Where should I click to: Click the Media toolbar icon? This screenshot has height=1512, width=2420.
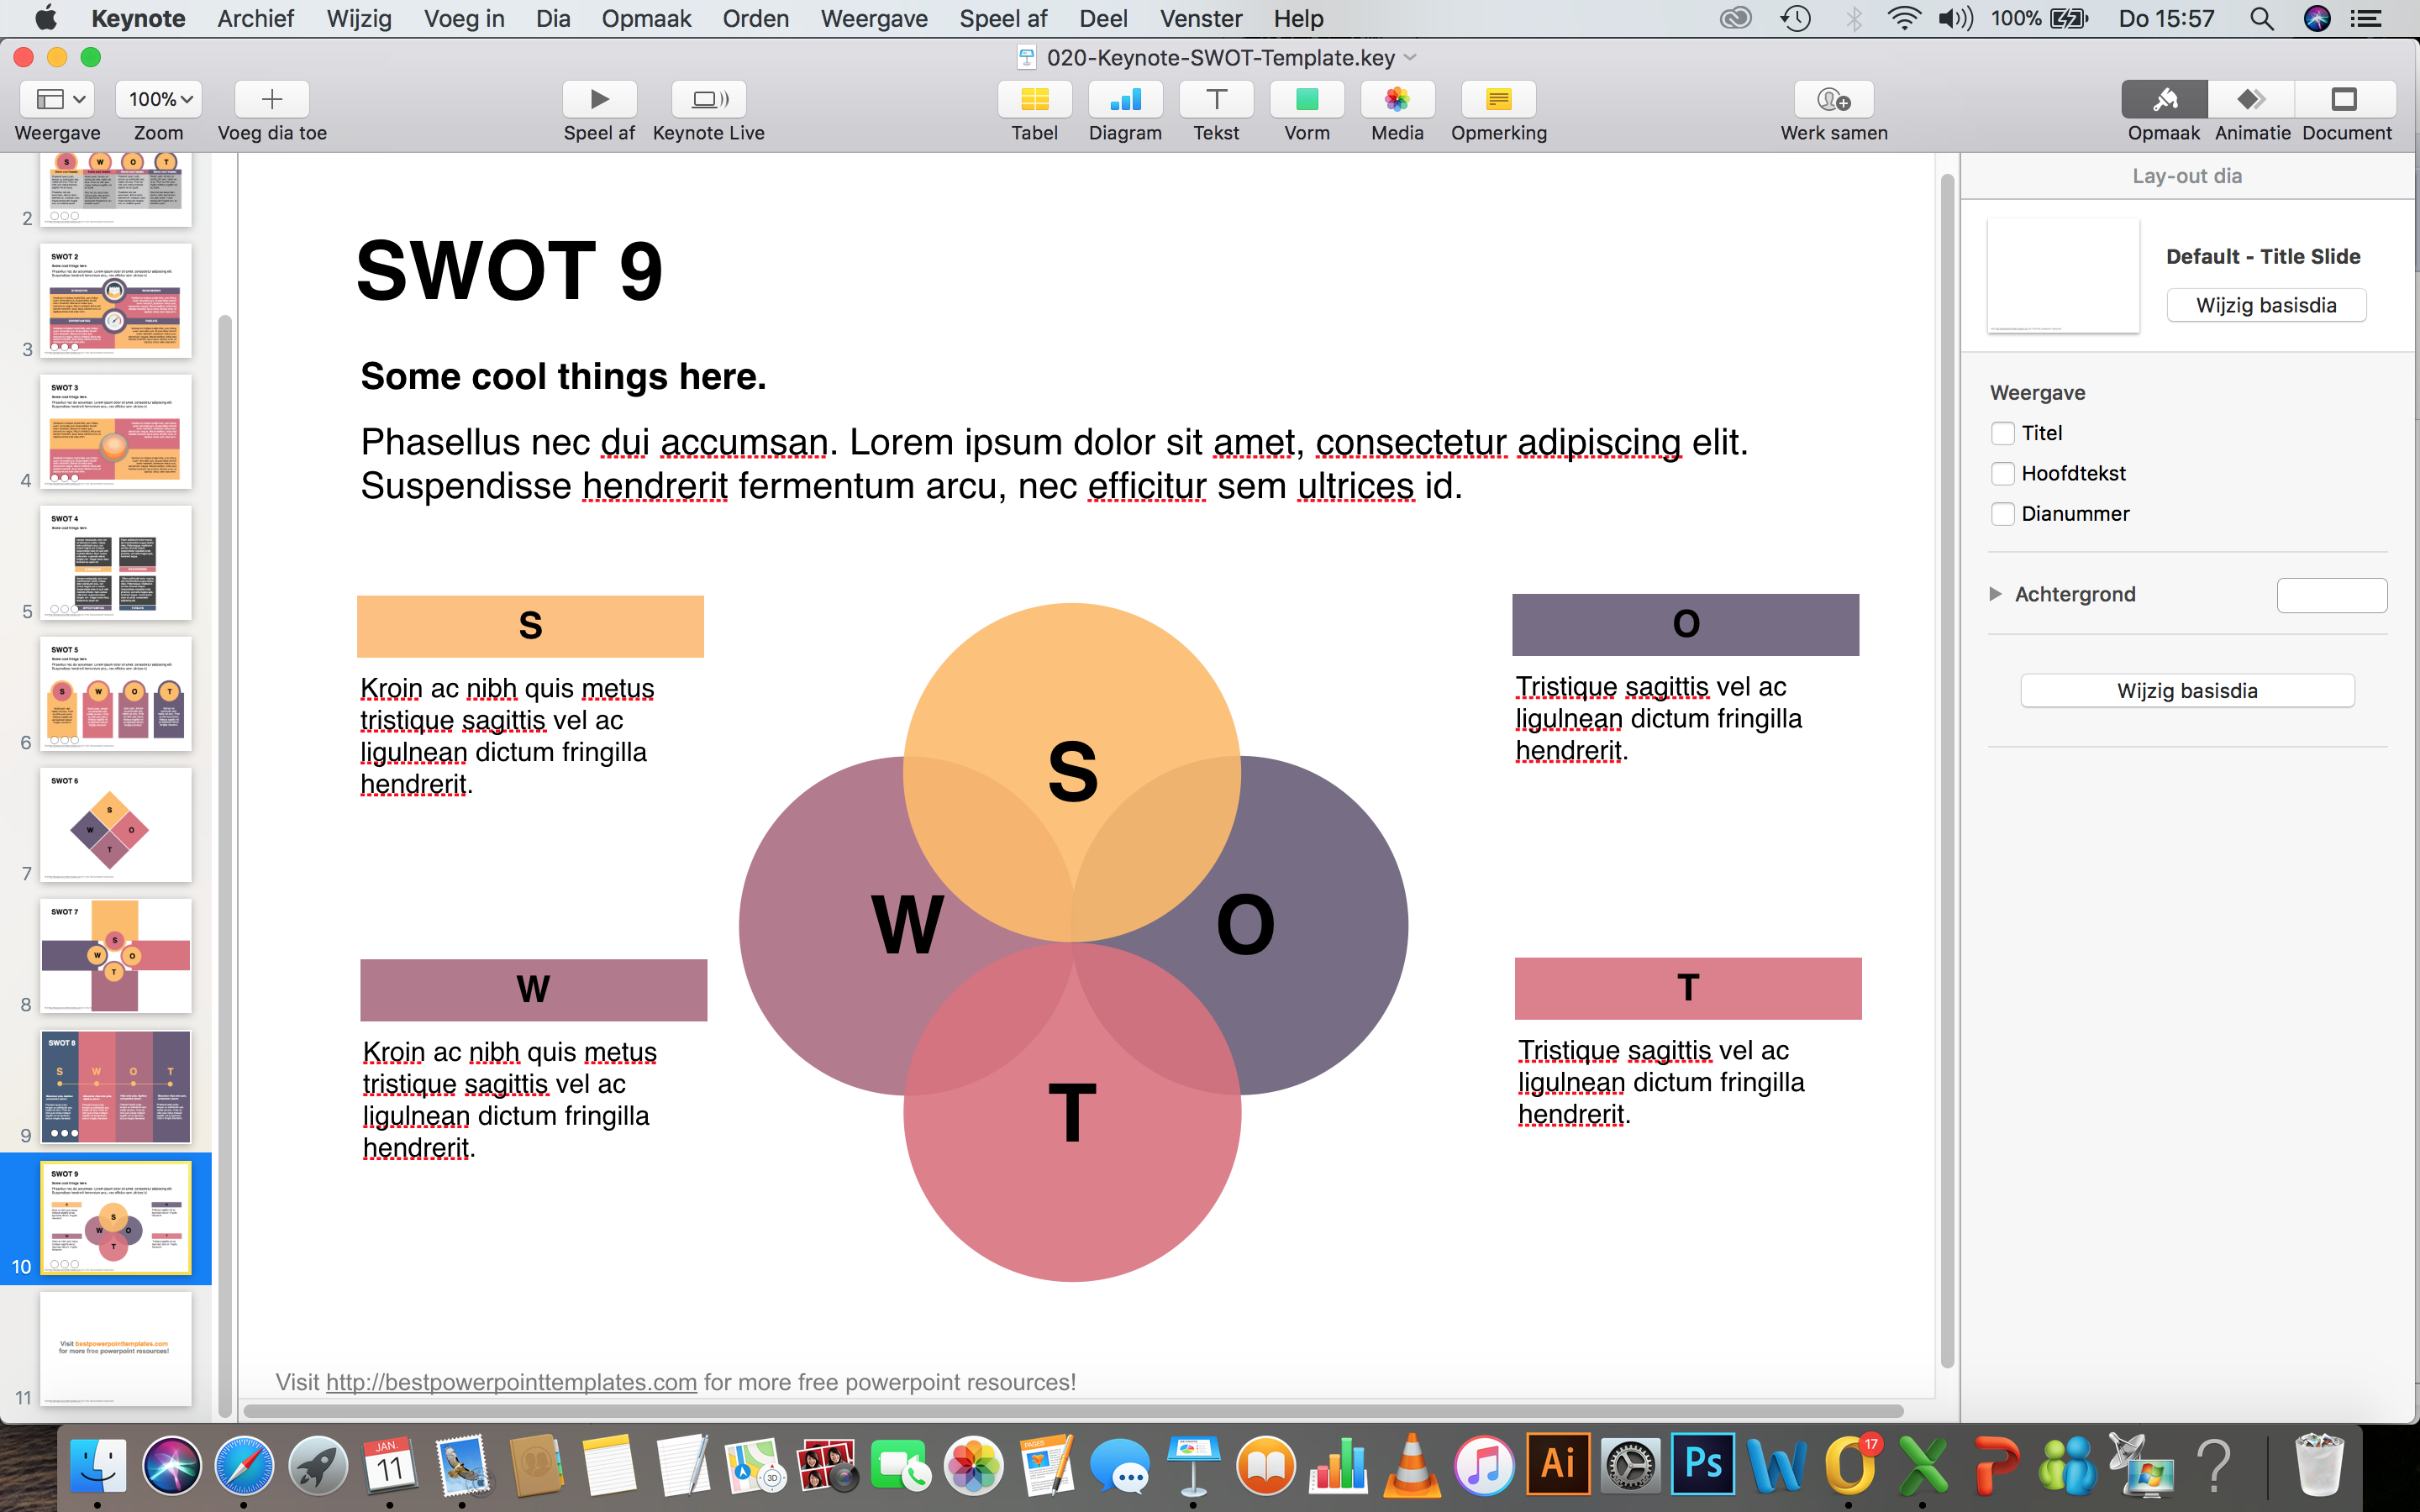click(1397, 99)
